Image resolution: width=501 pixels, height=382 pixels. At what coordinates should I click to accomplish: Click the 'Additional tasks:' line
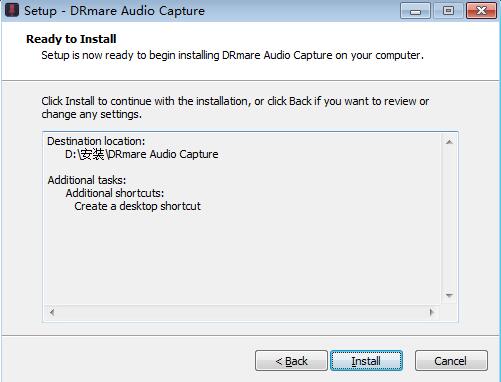pyautogui.click(x=87, y=180)
